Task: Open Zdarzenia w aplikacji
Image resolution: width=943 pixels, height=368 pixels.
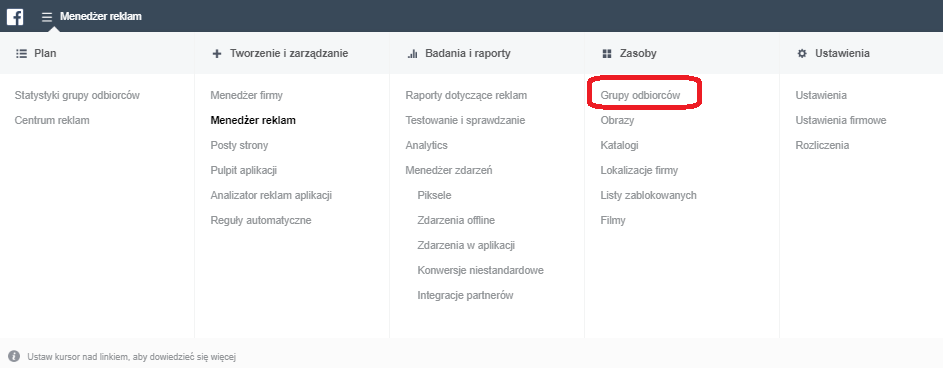Action: (466, 245)
